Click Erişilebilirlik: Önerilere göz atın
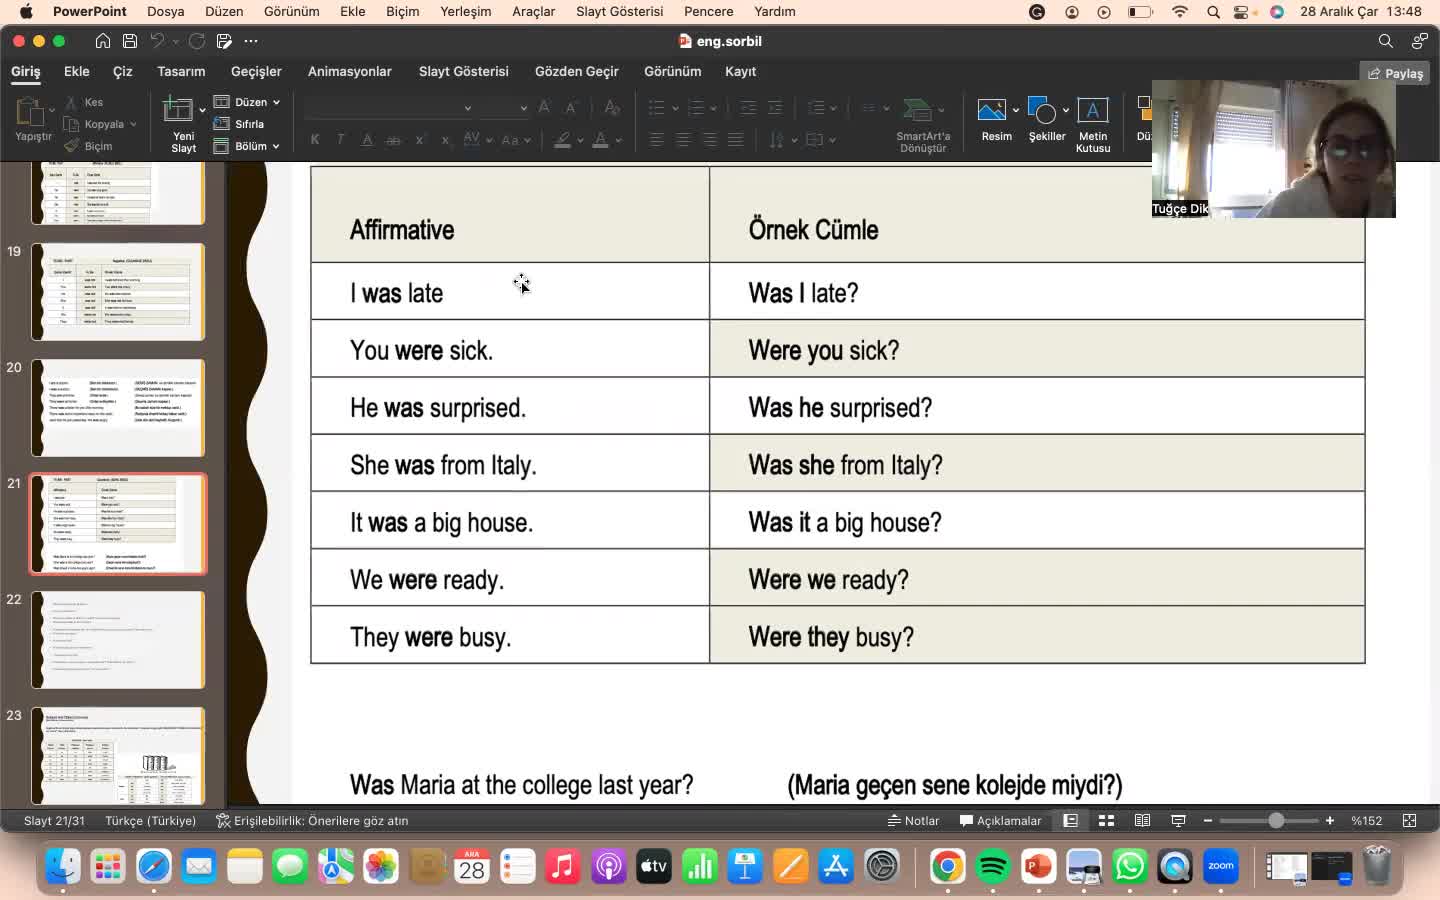This screenshot has width=1440, height=900. pyautogui.click(x=312, y=821)
